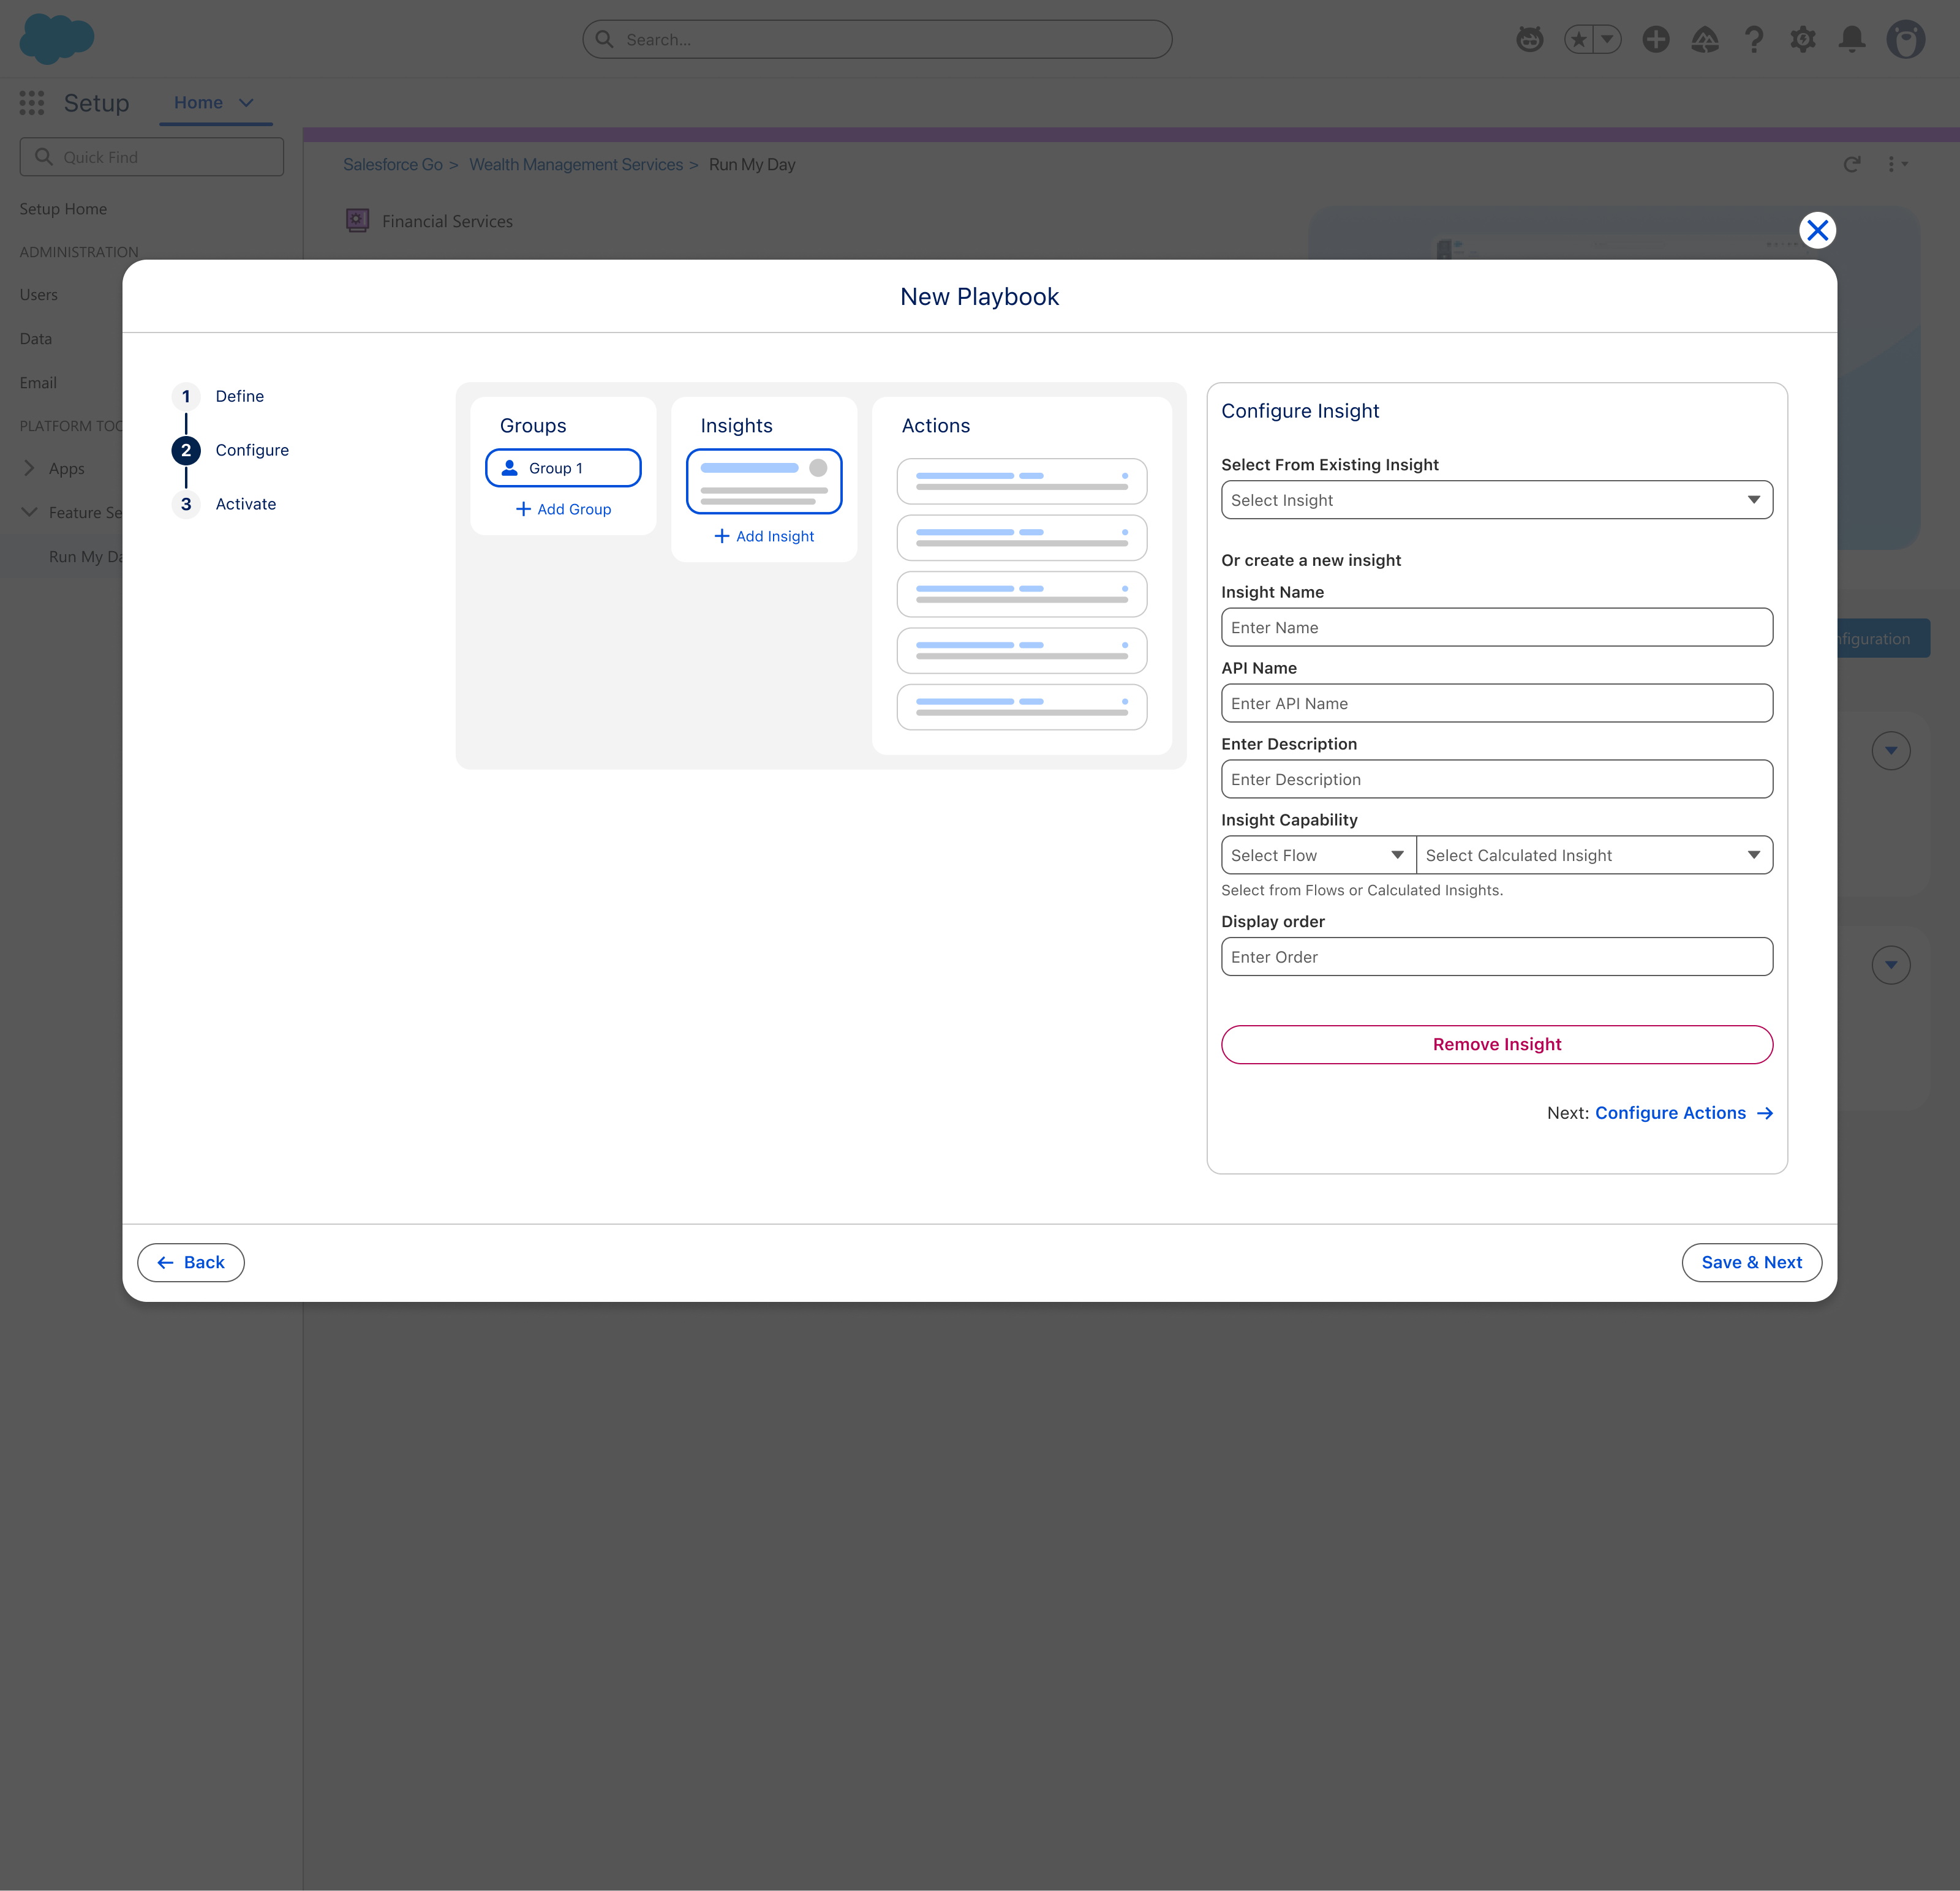Expand the upper collapsed section arrow behind dialog

[x=1890, y=750]
